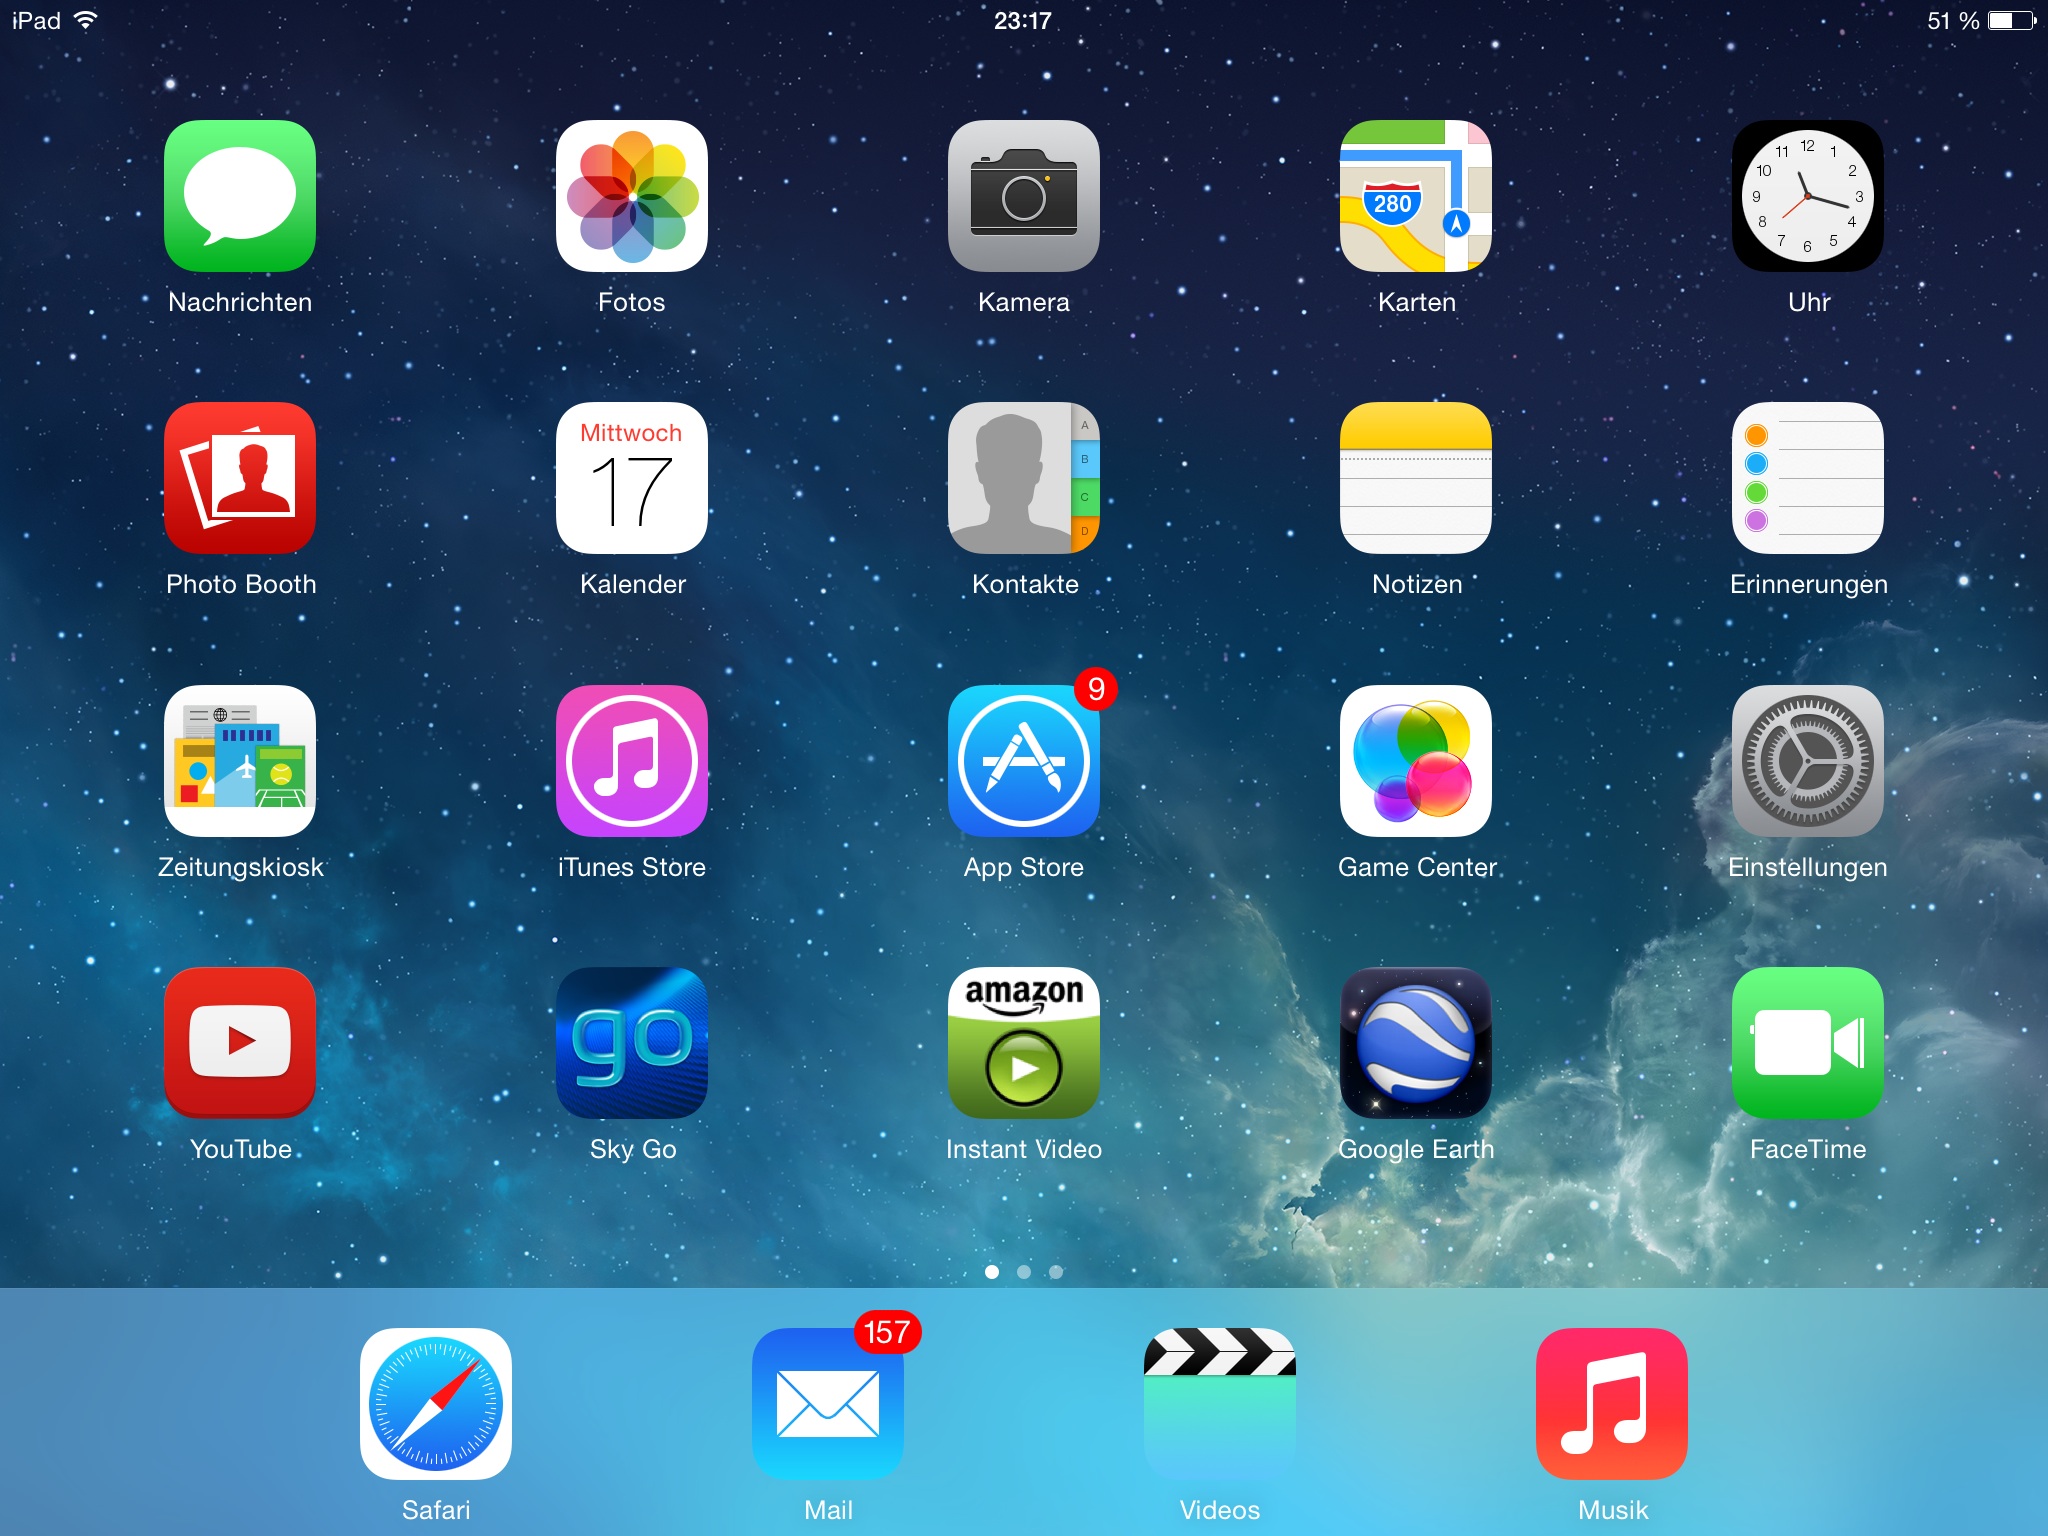Open the Nachrichten messages app
The width and height of the screenshot is (2048, 1536).
click(x=240, y=196)
